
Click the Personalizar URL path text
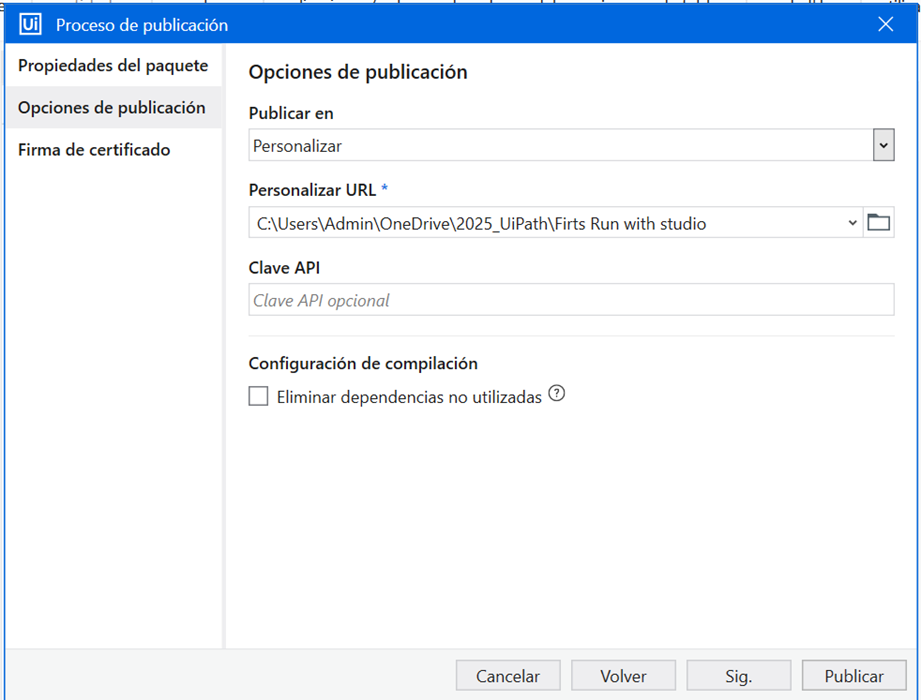[481, 223]
